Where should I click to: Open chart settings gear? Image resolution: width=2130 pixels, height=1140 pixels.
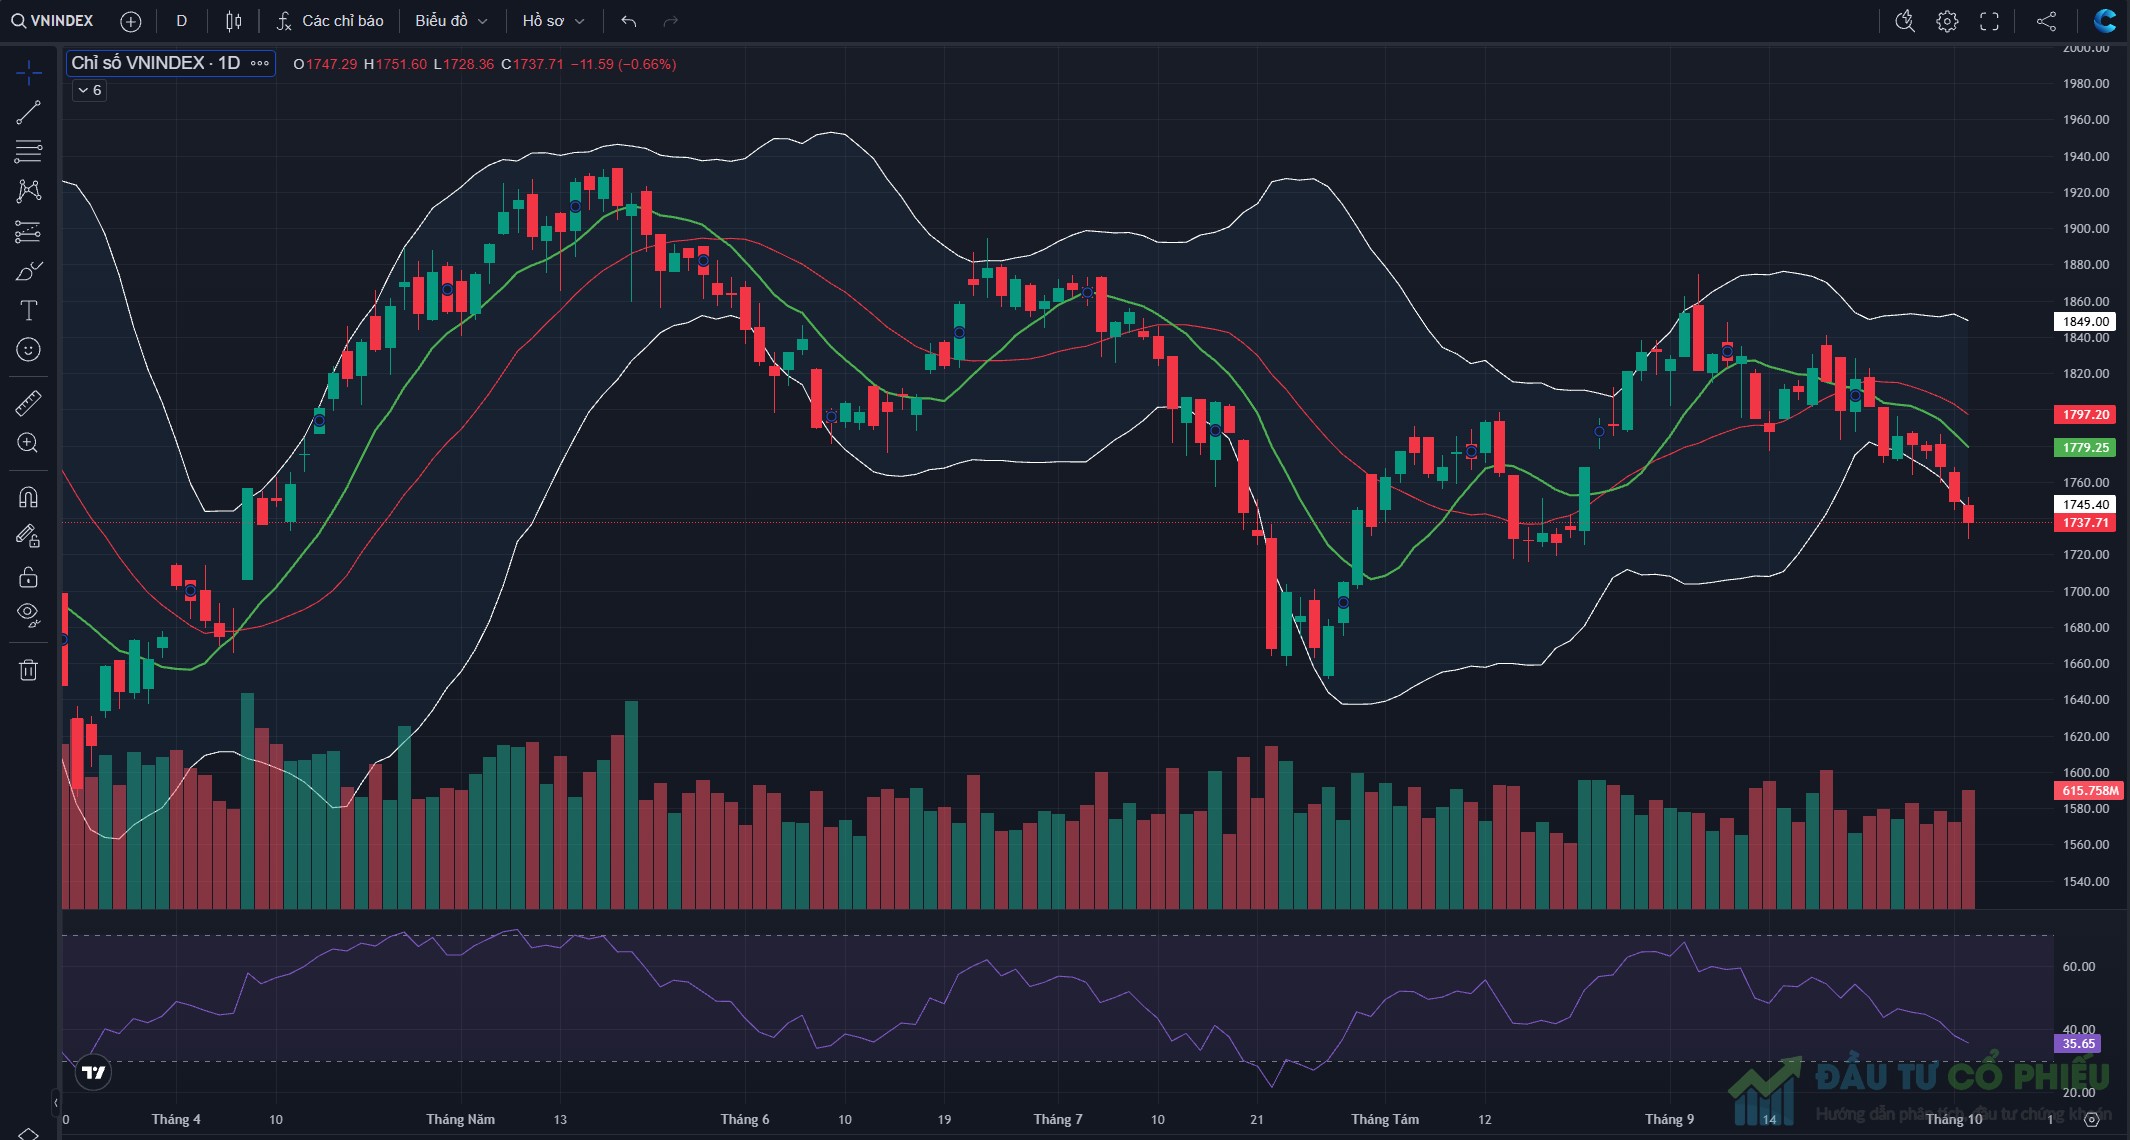click(1947, 21)
